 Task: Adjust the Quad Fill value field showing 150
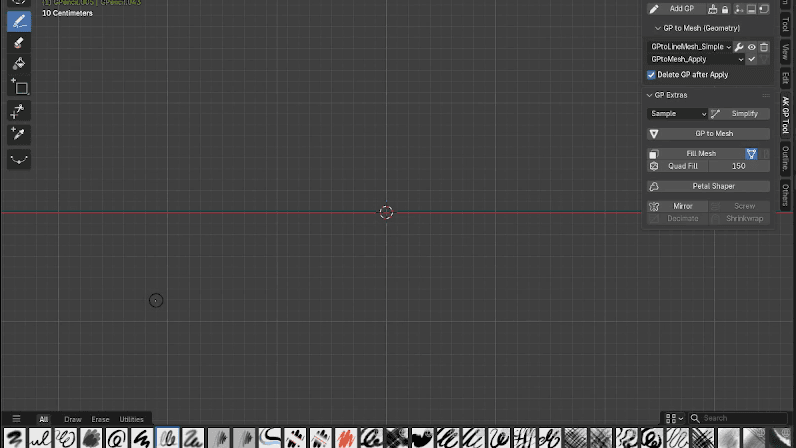(x=739, y=166)
